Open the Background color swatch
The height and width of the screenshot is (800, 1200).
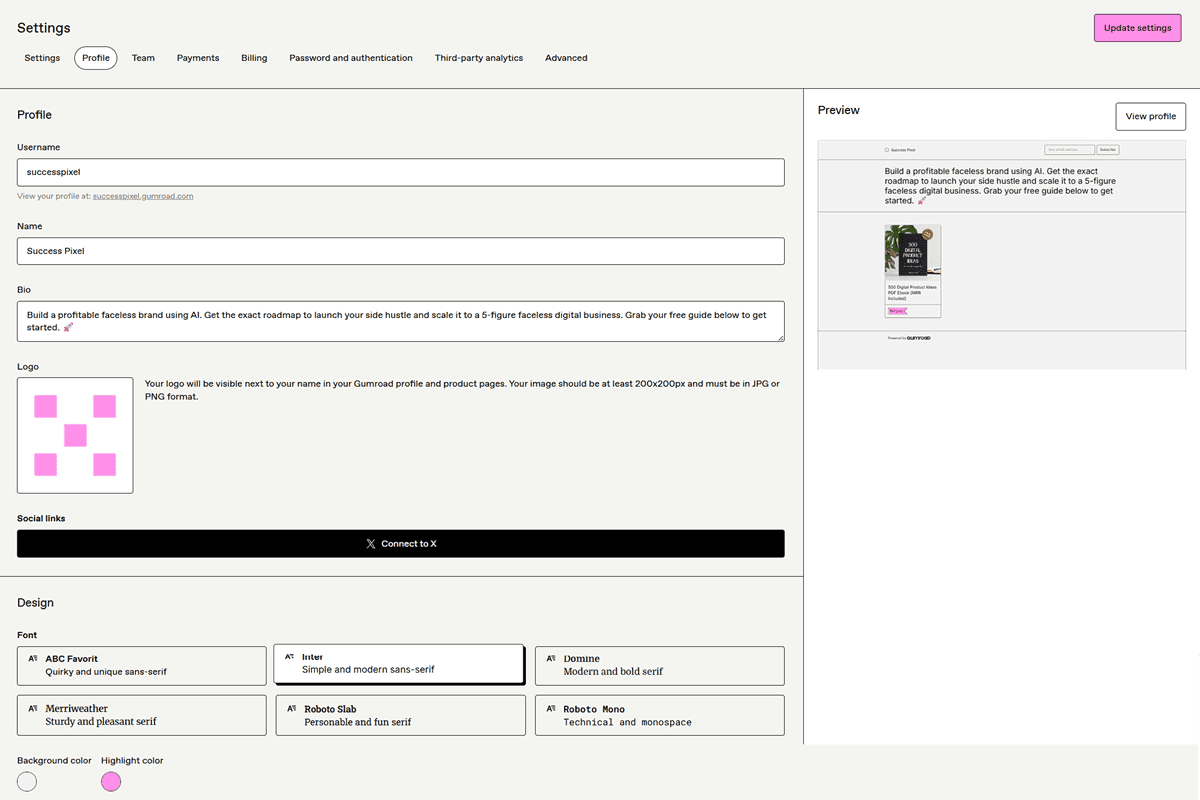(x=27, y=782)
